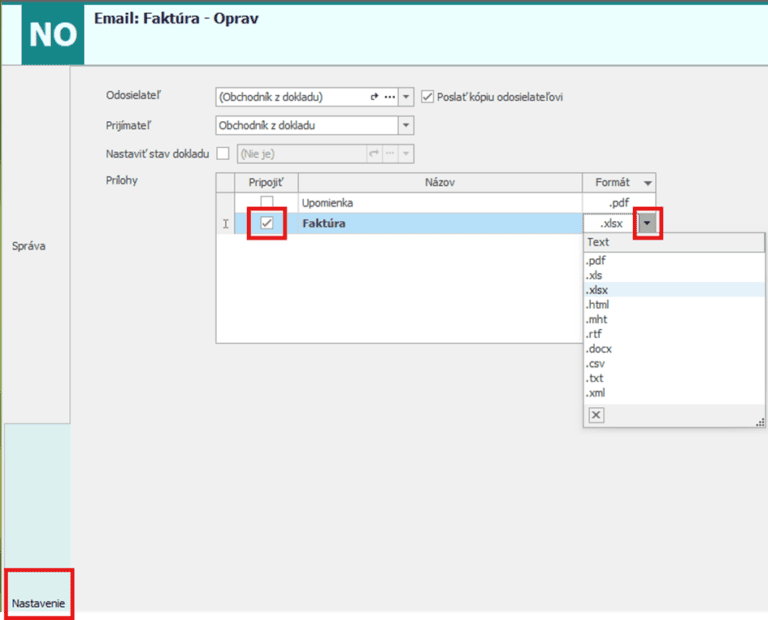Image resolution: width=768 pixels, height=620 pixels.
Task: Click the ellipsis button in Odosielateľ field
Action: tap(389, 97)
